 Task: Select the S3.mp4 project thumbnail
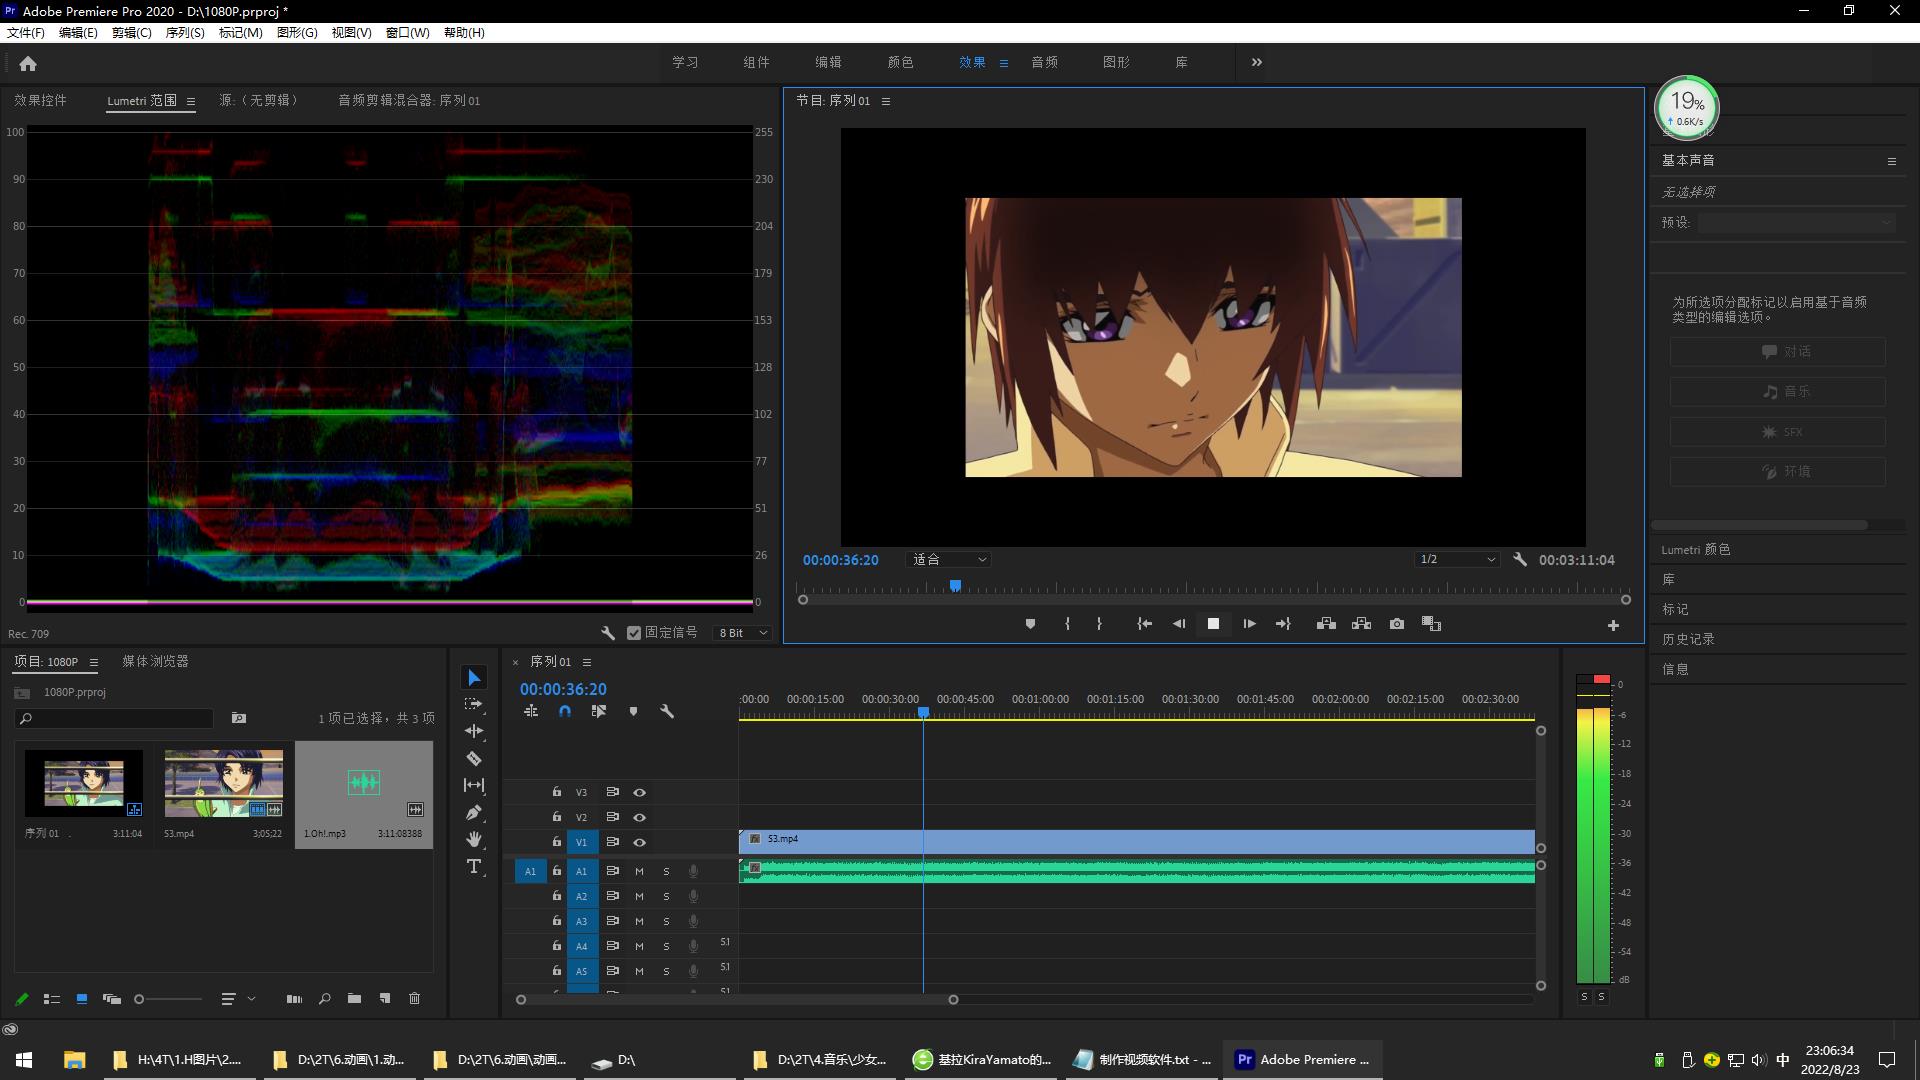point(223,784)
